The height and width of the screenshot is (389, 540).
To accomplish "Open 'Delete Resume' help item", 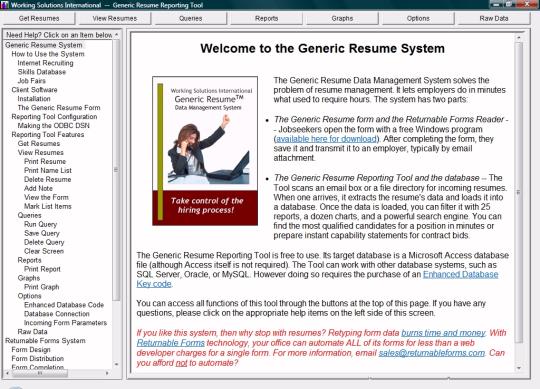I will click(x=48, y=179).
